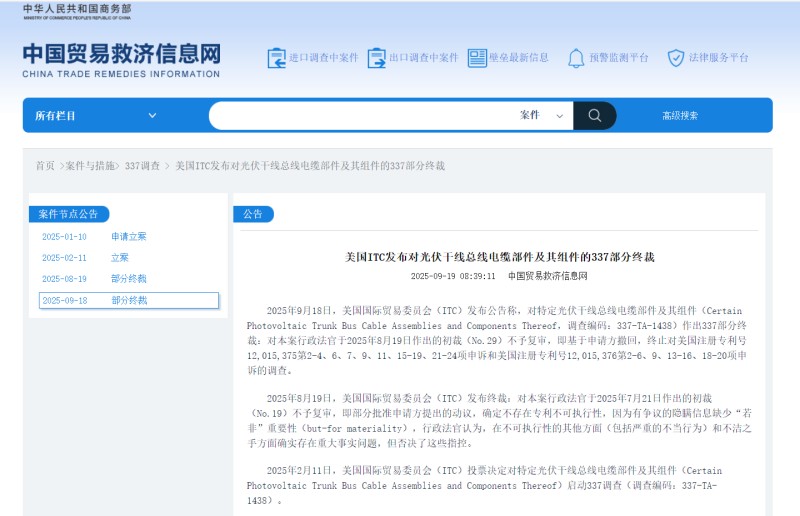Select the 公告 tab
This screenshot has width=800, height=516.
tap(253, 214)
